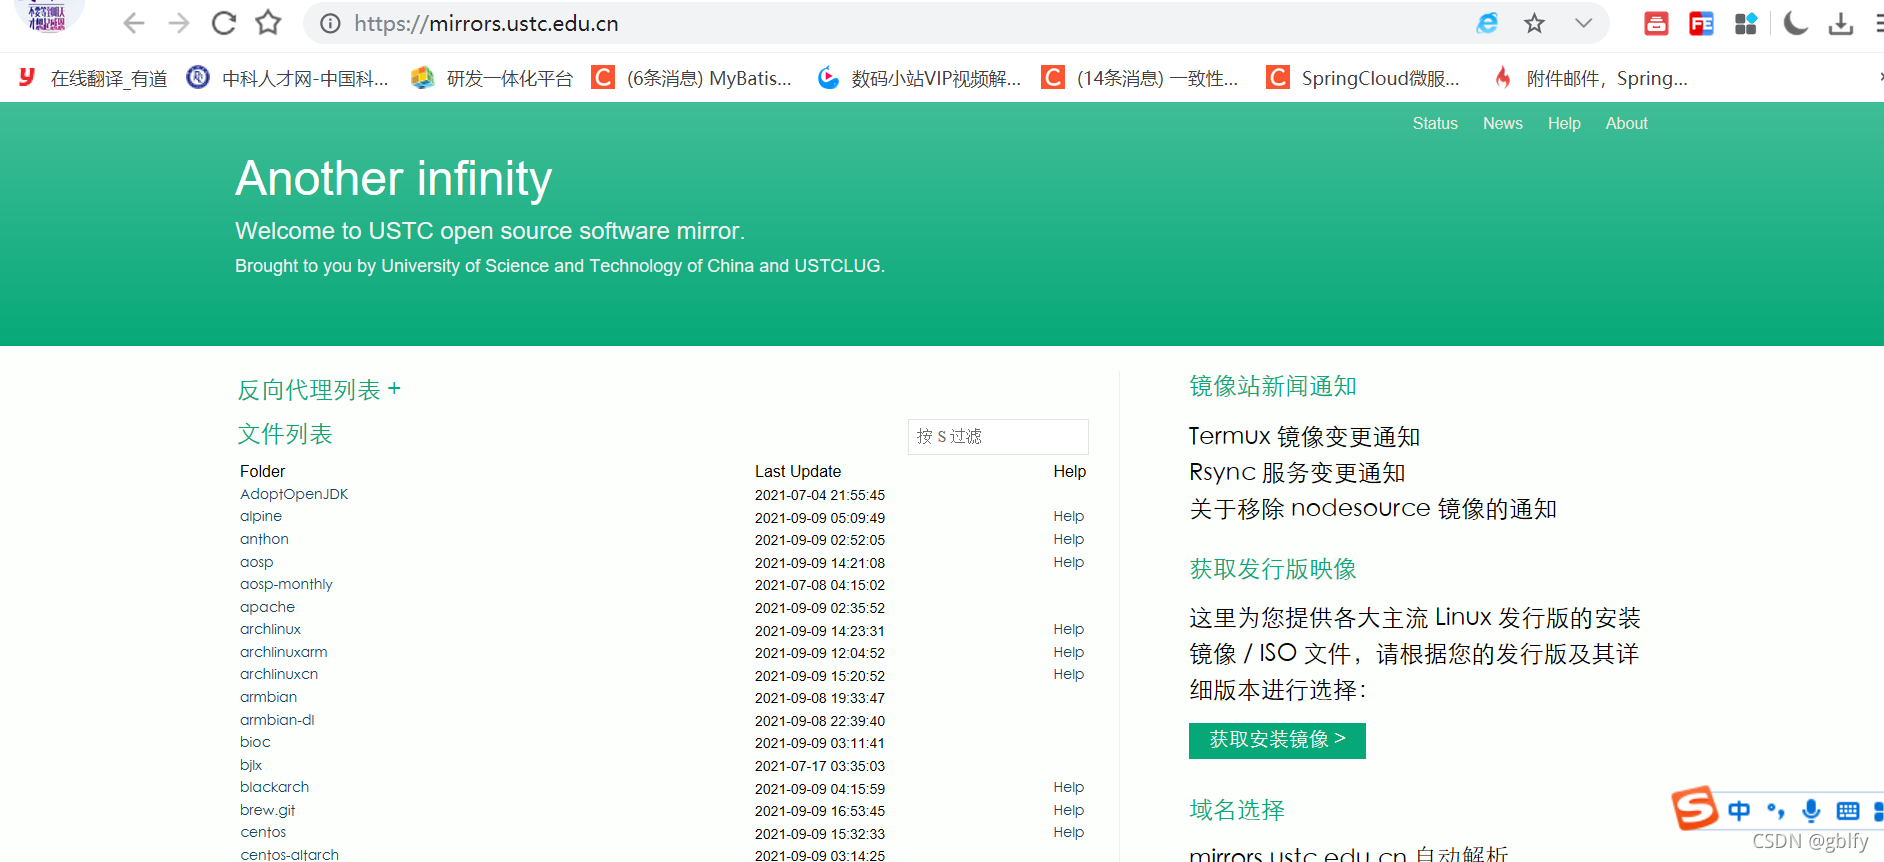Open Help link for aosp row
1884x862 pixels.
click(1068, 562)
